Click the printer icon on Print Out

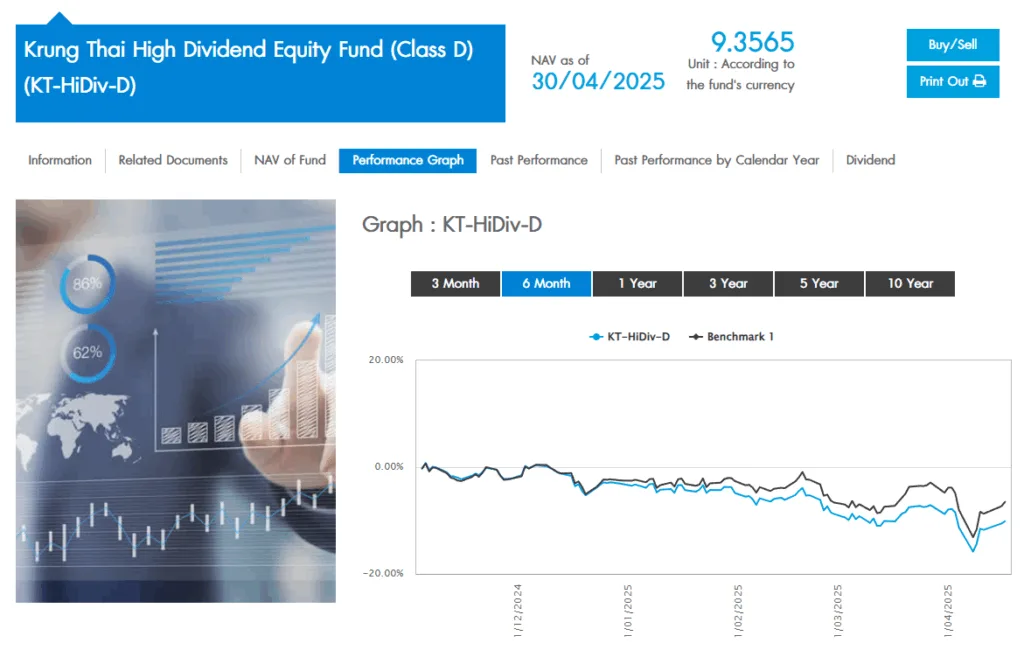[x=979, y=81]
